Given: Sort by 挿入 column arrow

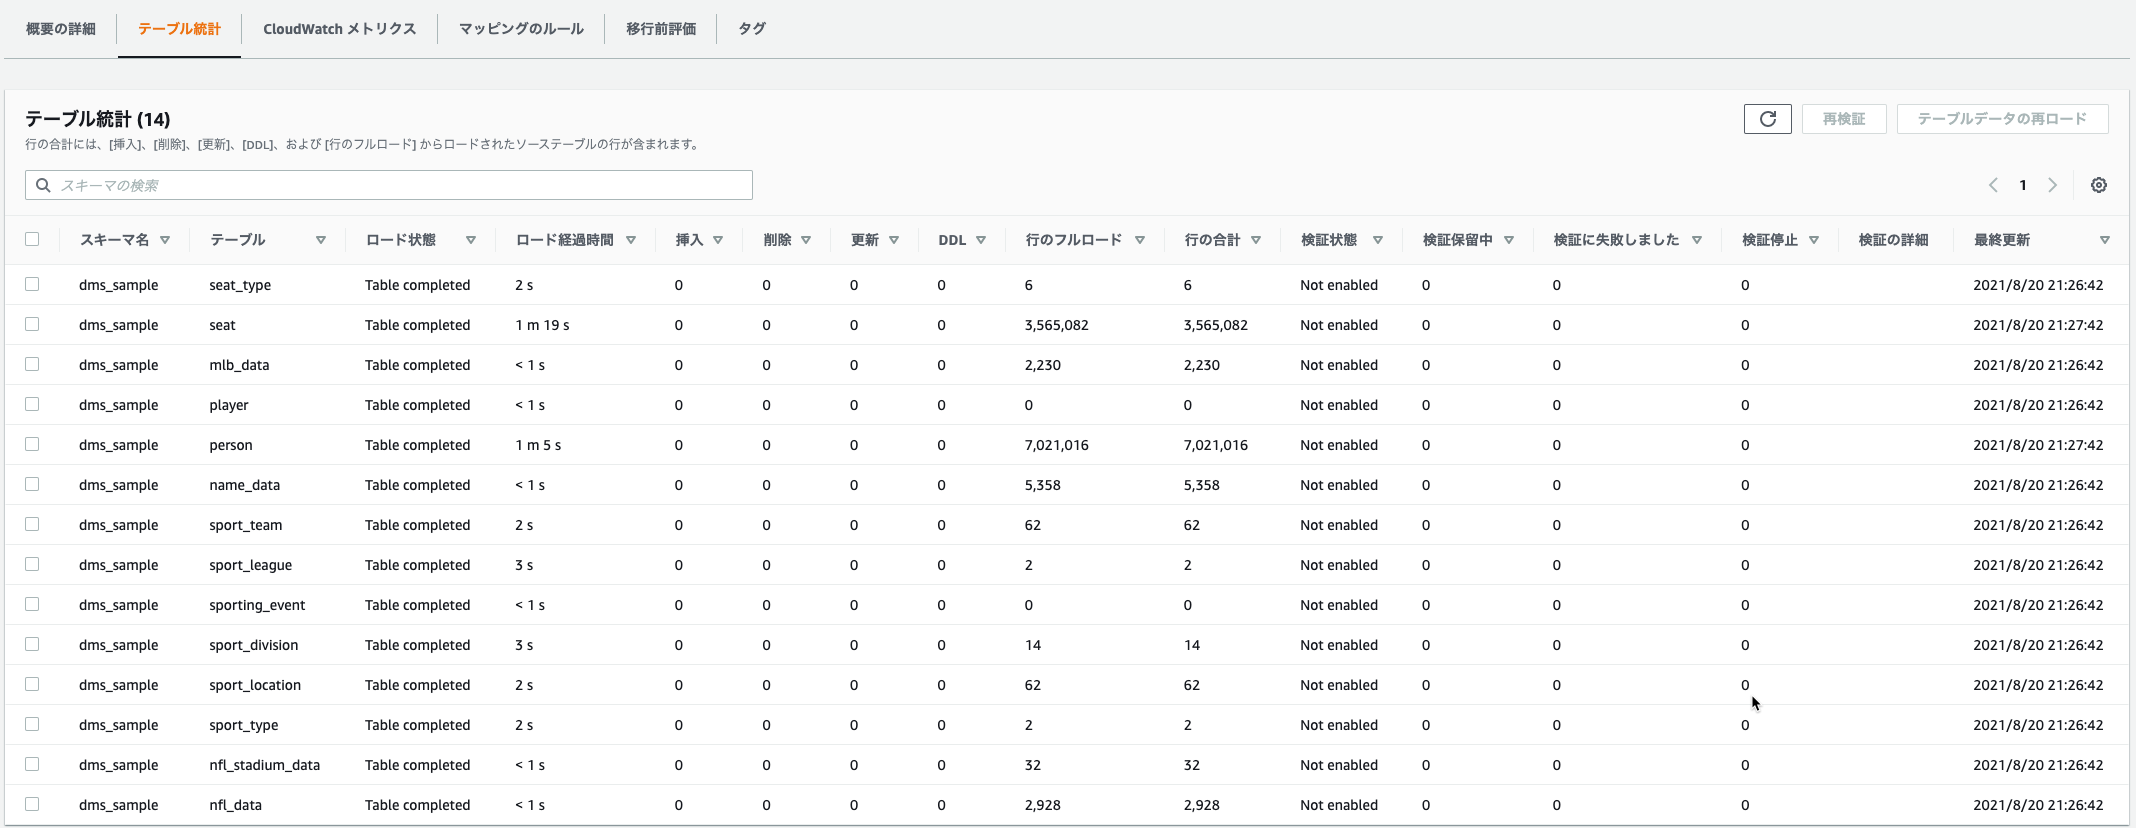Looking at the screenshot, I should (718, 240).
